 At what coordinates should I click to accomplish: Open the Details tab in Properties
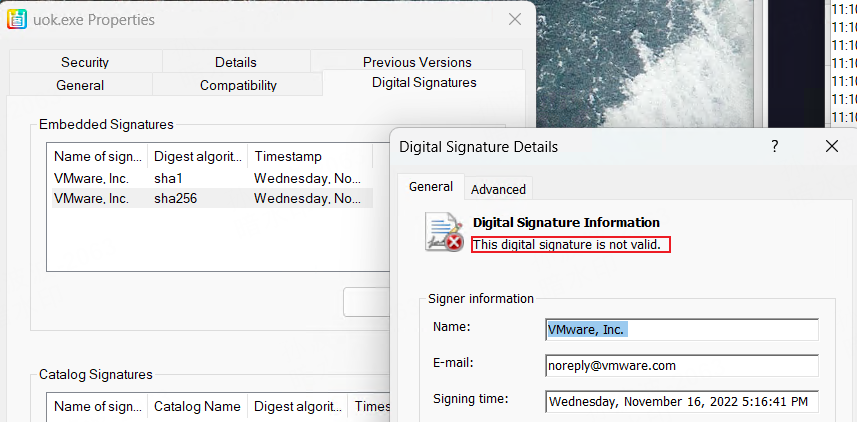[x=235, y=62]
